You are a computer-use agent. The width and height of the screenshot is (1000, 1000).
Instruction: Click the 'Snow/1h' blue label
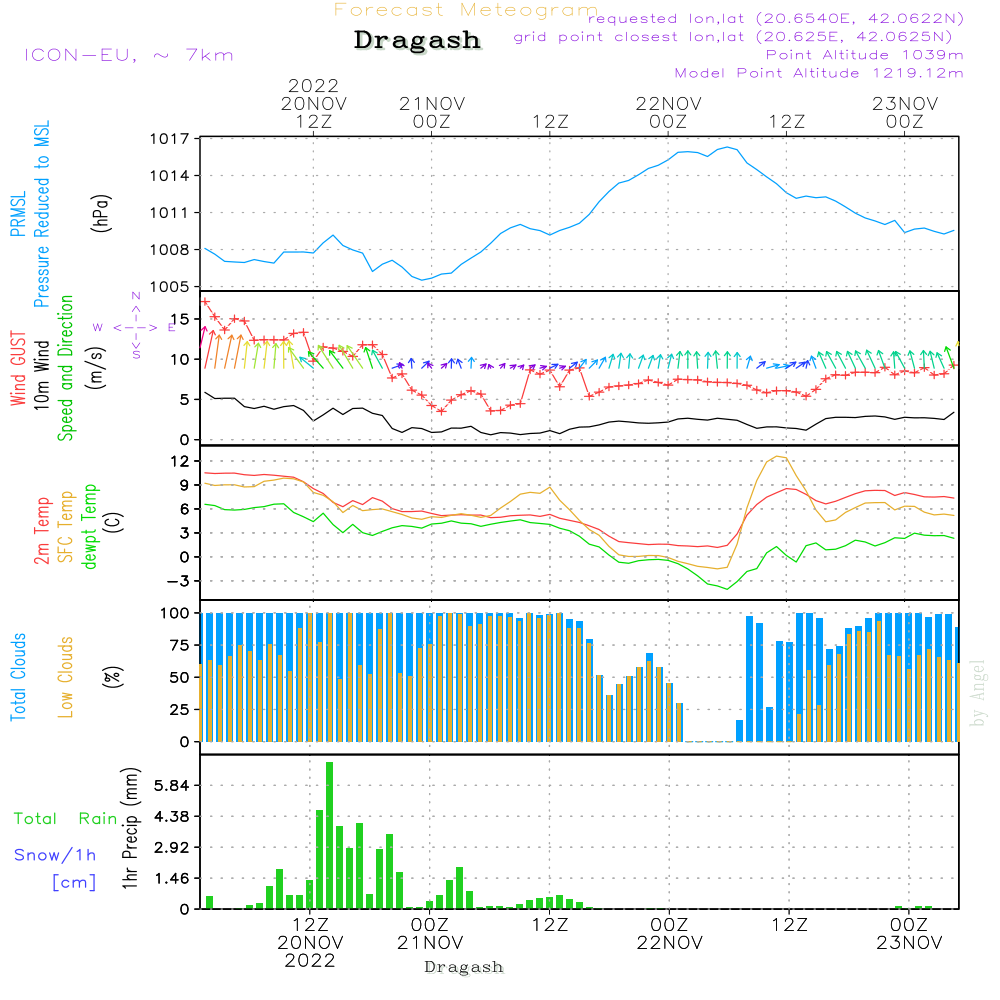point(55,855)
